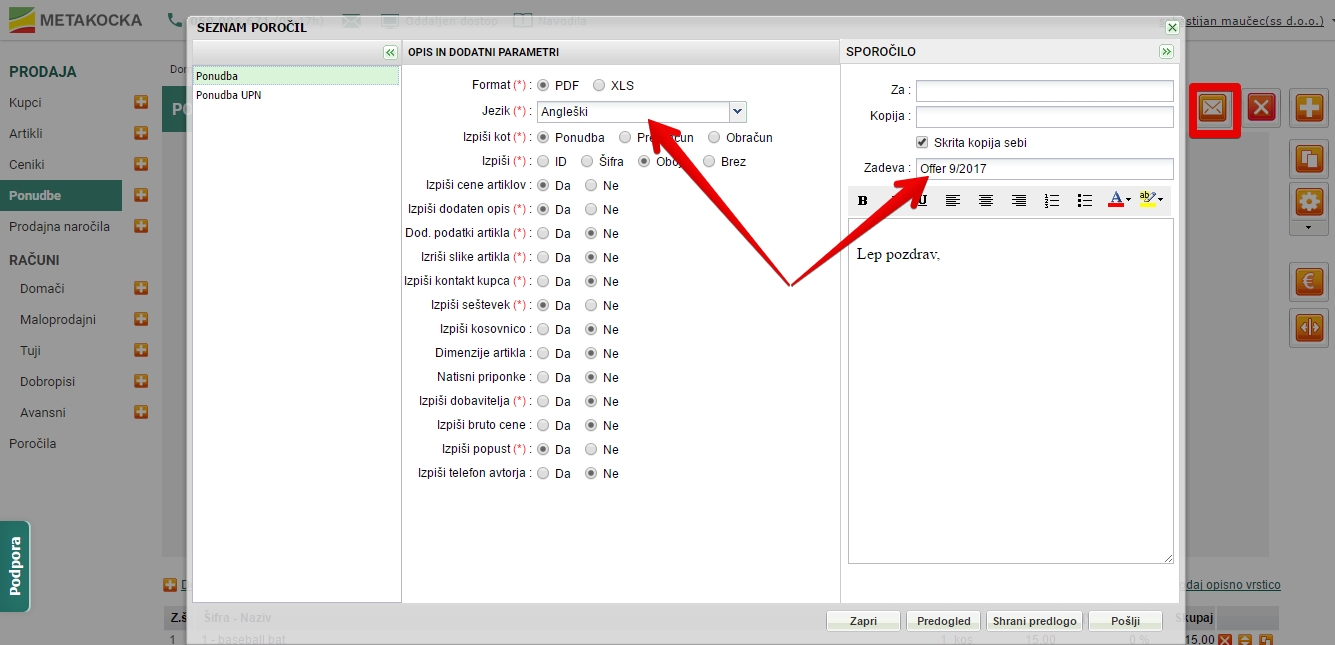
Task: Click plus icon next to Ceniki
Action: click(141, 164)
